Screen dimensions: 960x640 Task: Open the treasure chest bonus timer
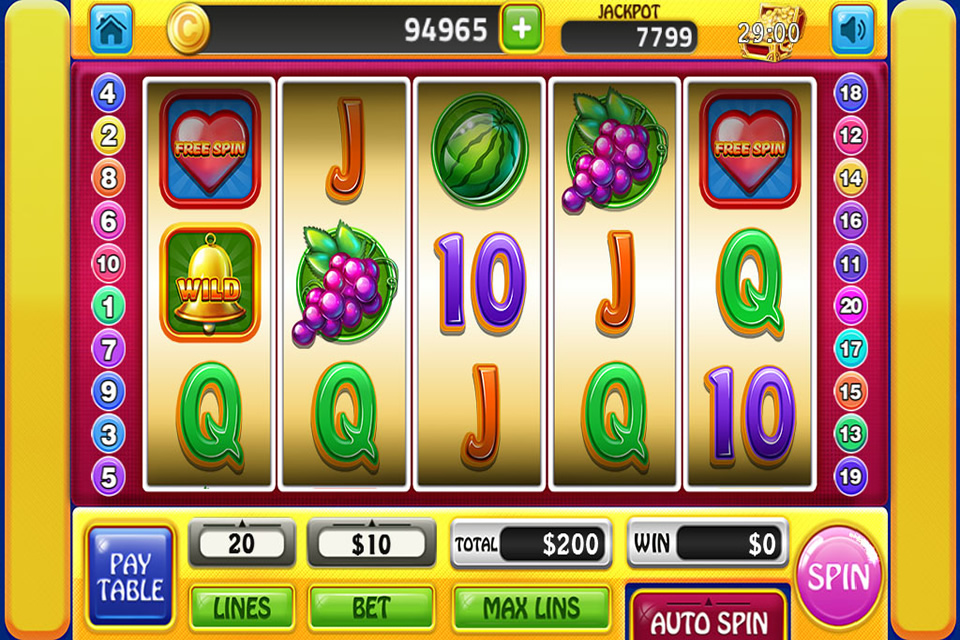tap(769, 32)
